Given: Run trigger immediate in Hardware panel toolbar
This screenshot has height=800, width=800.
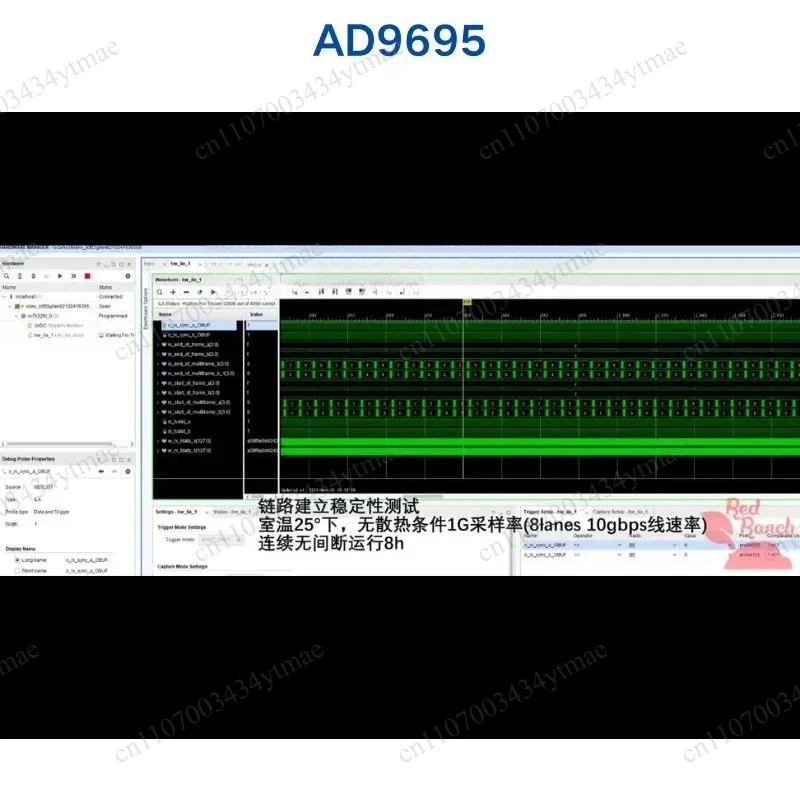Looking at the screenshot, I should pos(73,276).
